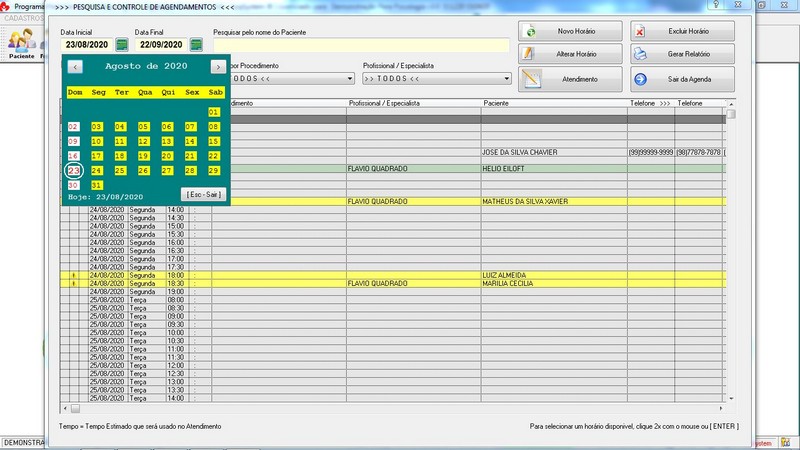Click the Profissional / Especialista column header
Image resolution: width=800 pixels, height=450 pixels.
click(x=414, y=103)
